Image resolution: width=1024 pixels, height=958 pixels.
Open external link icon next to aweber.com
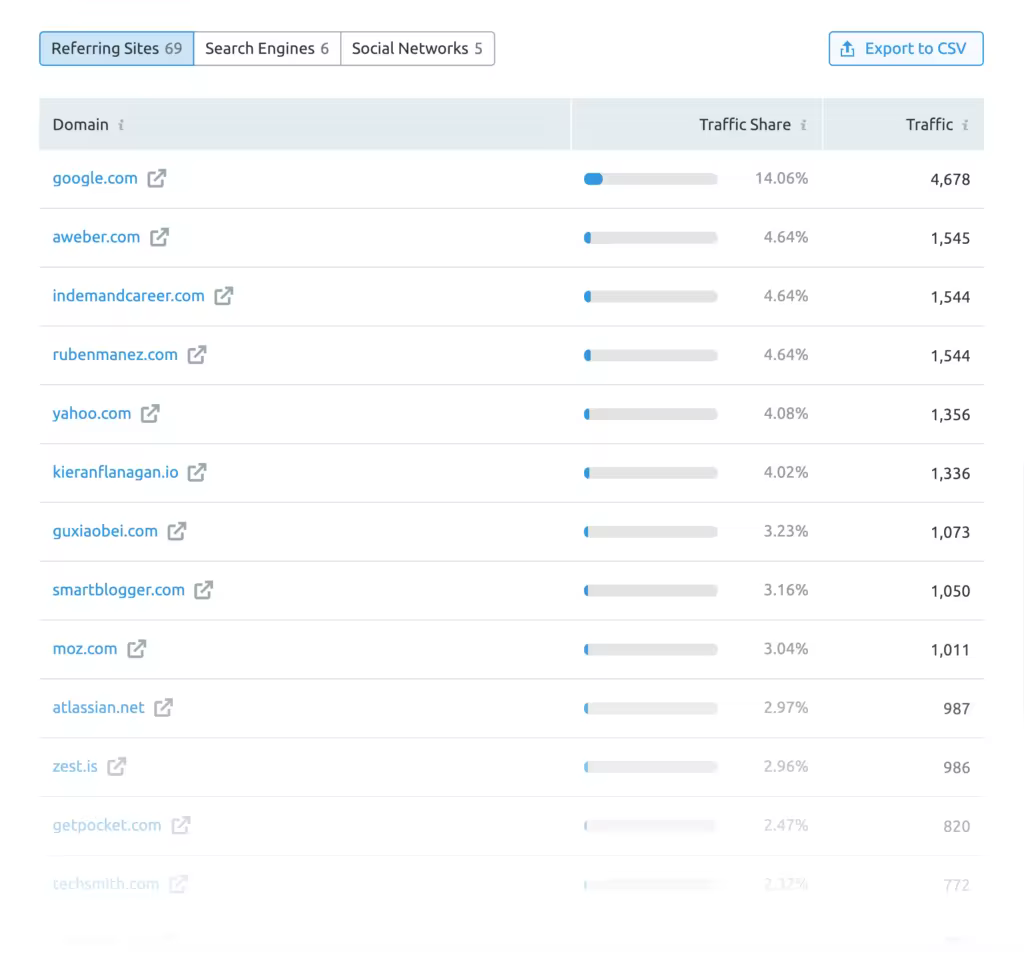pyautogui.click(x=159, y=237)
